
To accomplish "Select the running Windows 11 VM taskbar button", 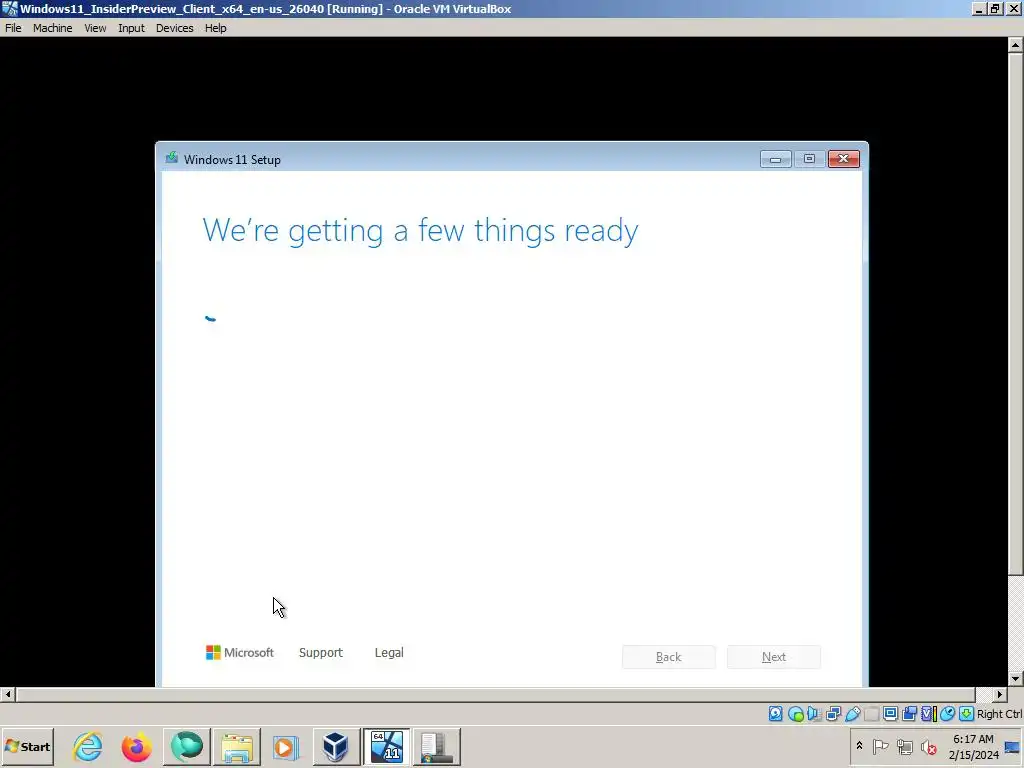I will pyautogui.click(x=387, y=746).
